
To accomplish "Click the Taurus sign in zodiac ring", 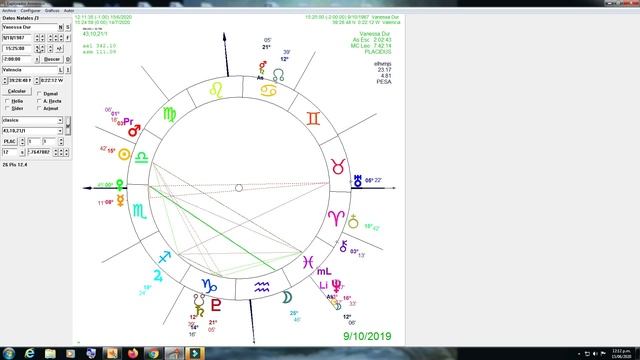I will click(338, 167).
